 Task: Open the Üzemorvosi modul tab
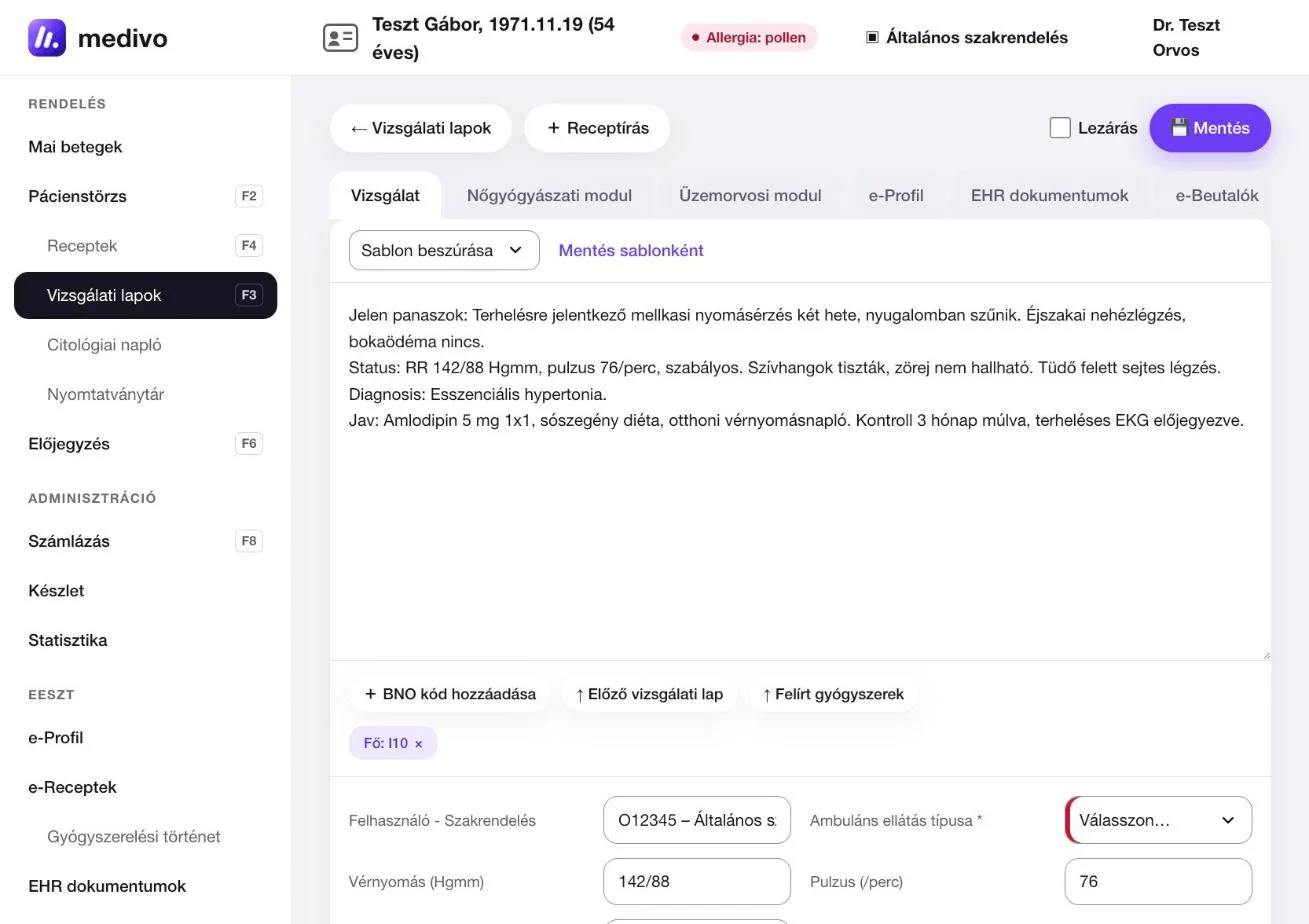[x=750, y=195]
